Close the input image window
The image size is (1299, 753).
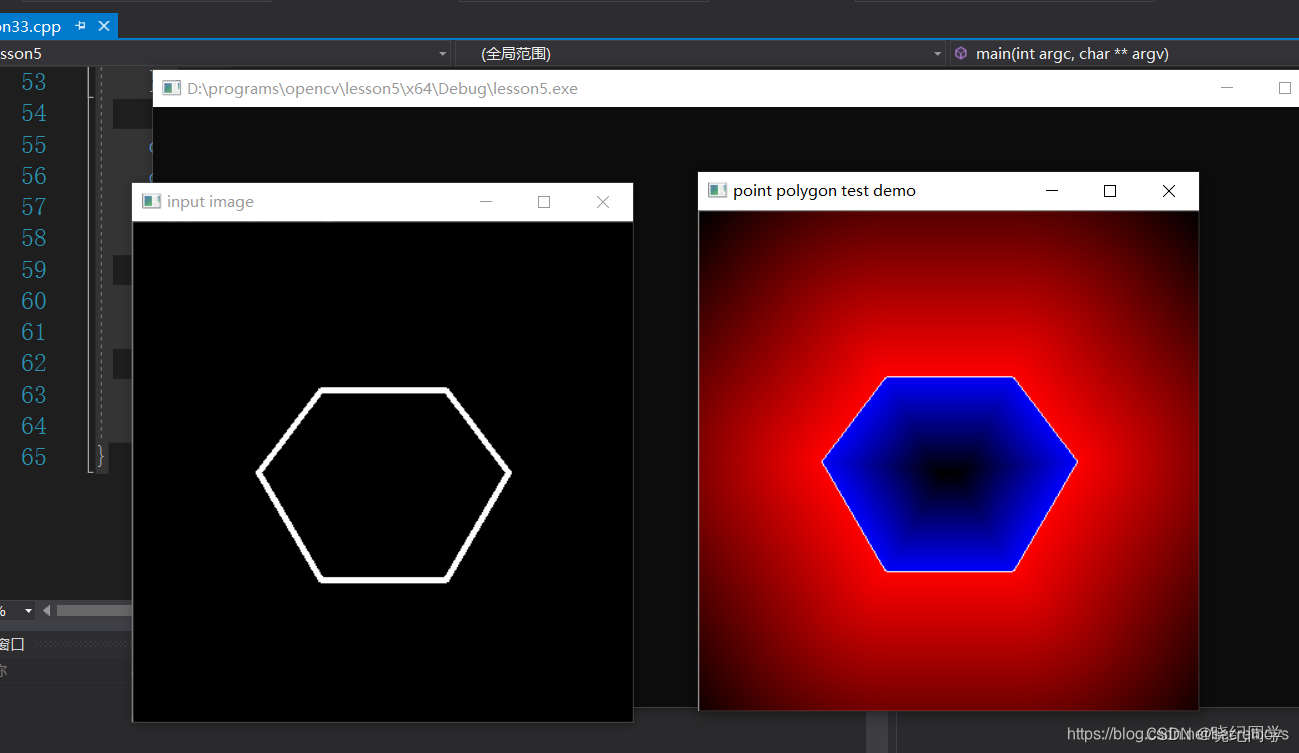pos(603,202)
